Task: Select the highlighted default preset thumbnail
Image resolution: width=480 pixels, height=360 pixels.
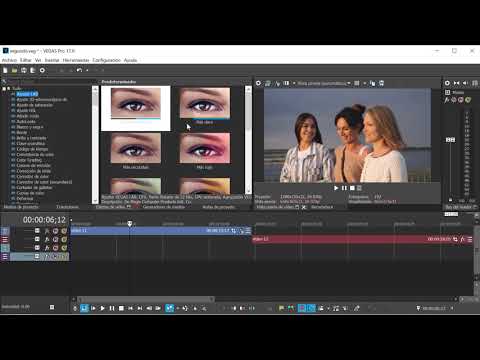Action: tap(136, 108)
